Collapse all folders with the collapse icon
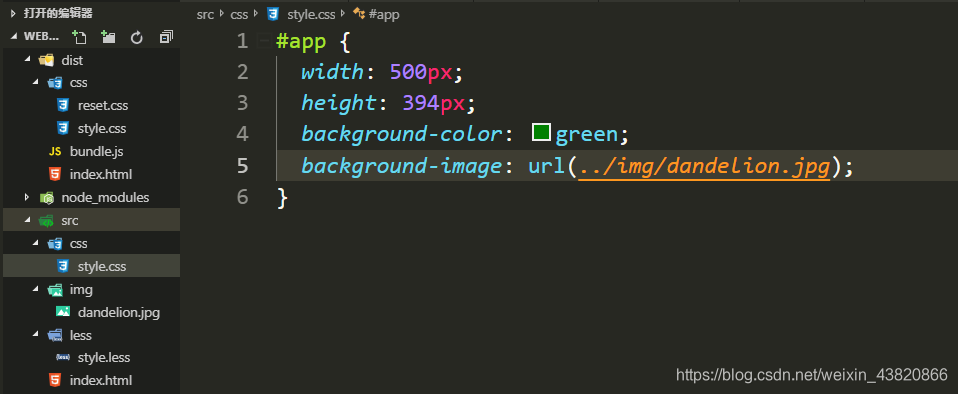Viewport: 958px width, 394px height. [166, 37]
